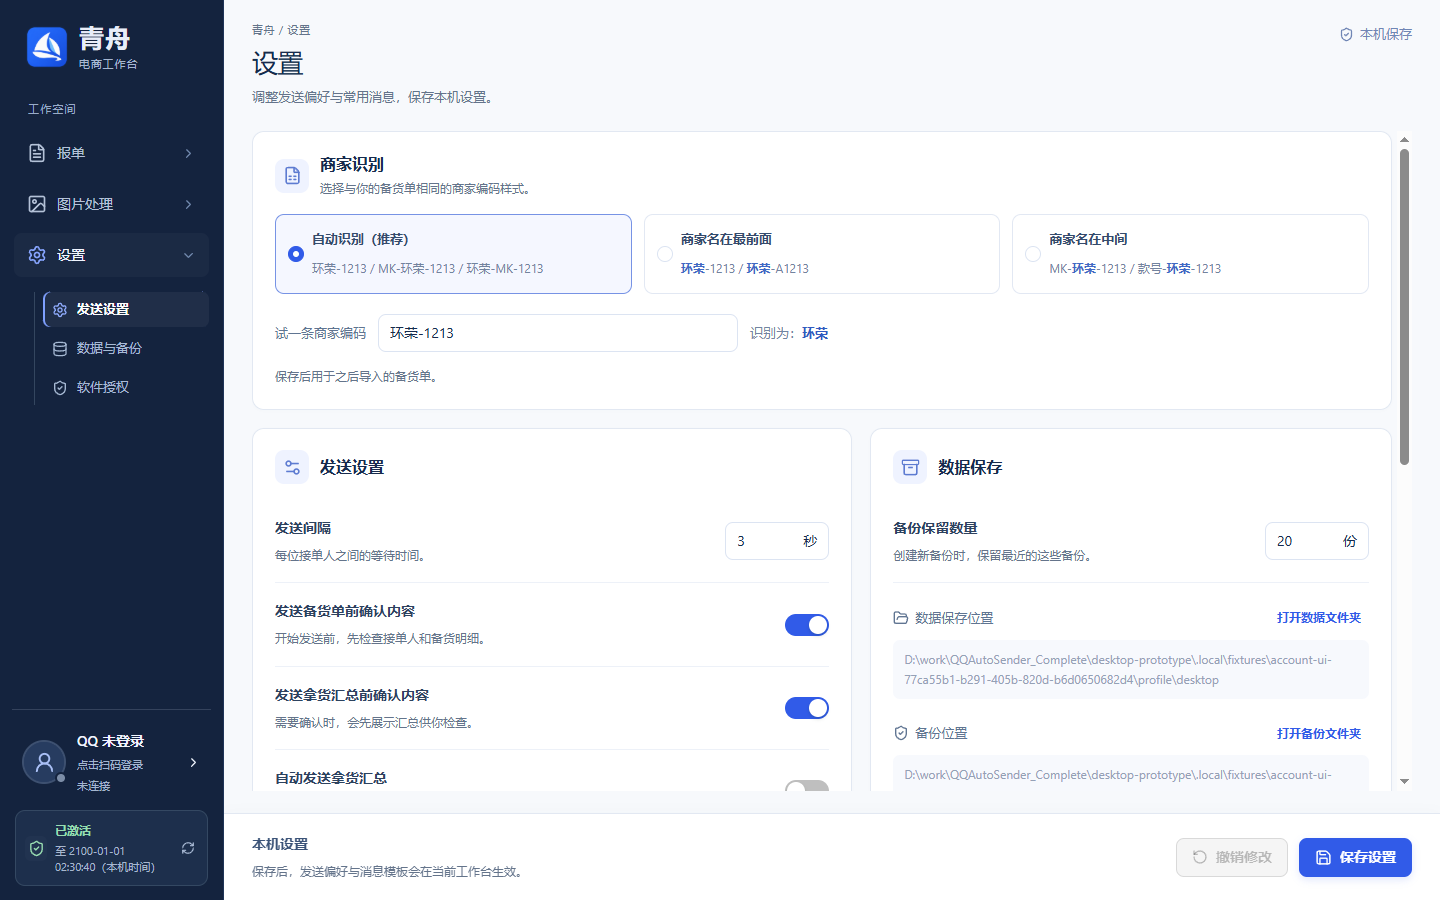
Task: Click 保存设置 button
Action: [x=1355, y=857]
